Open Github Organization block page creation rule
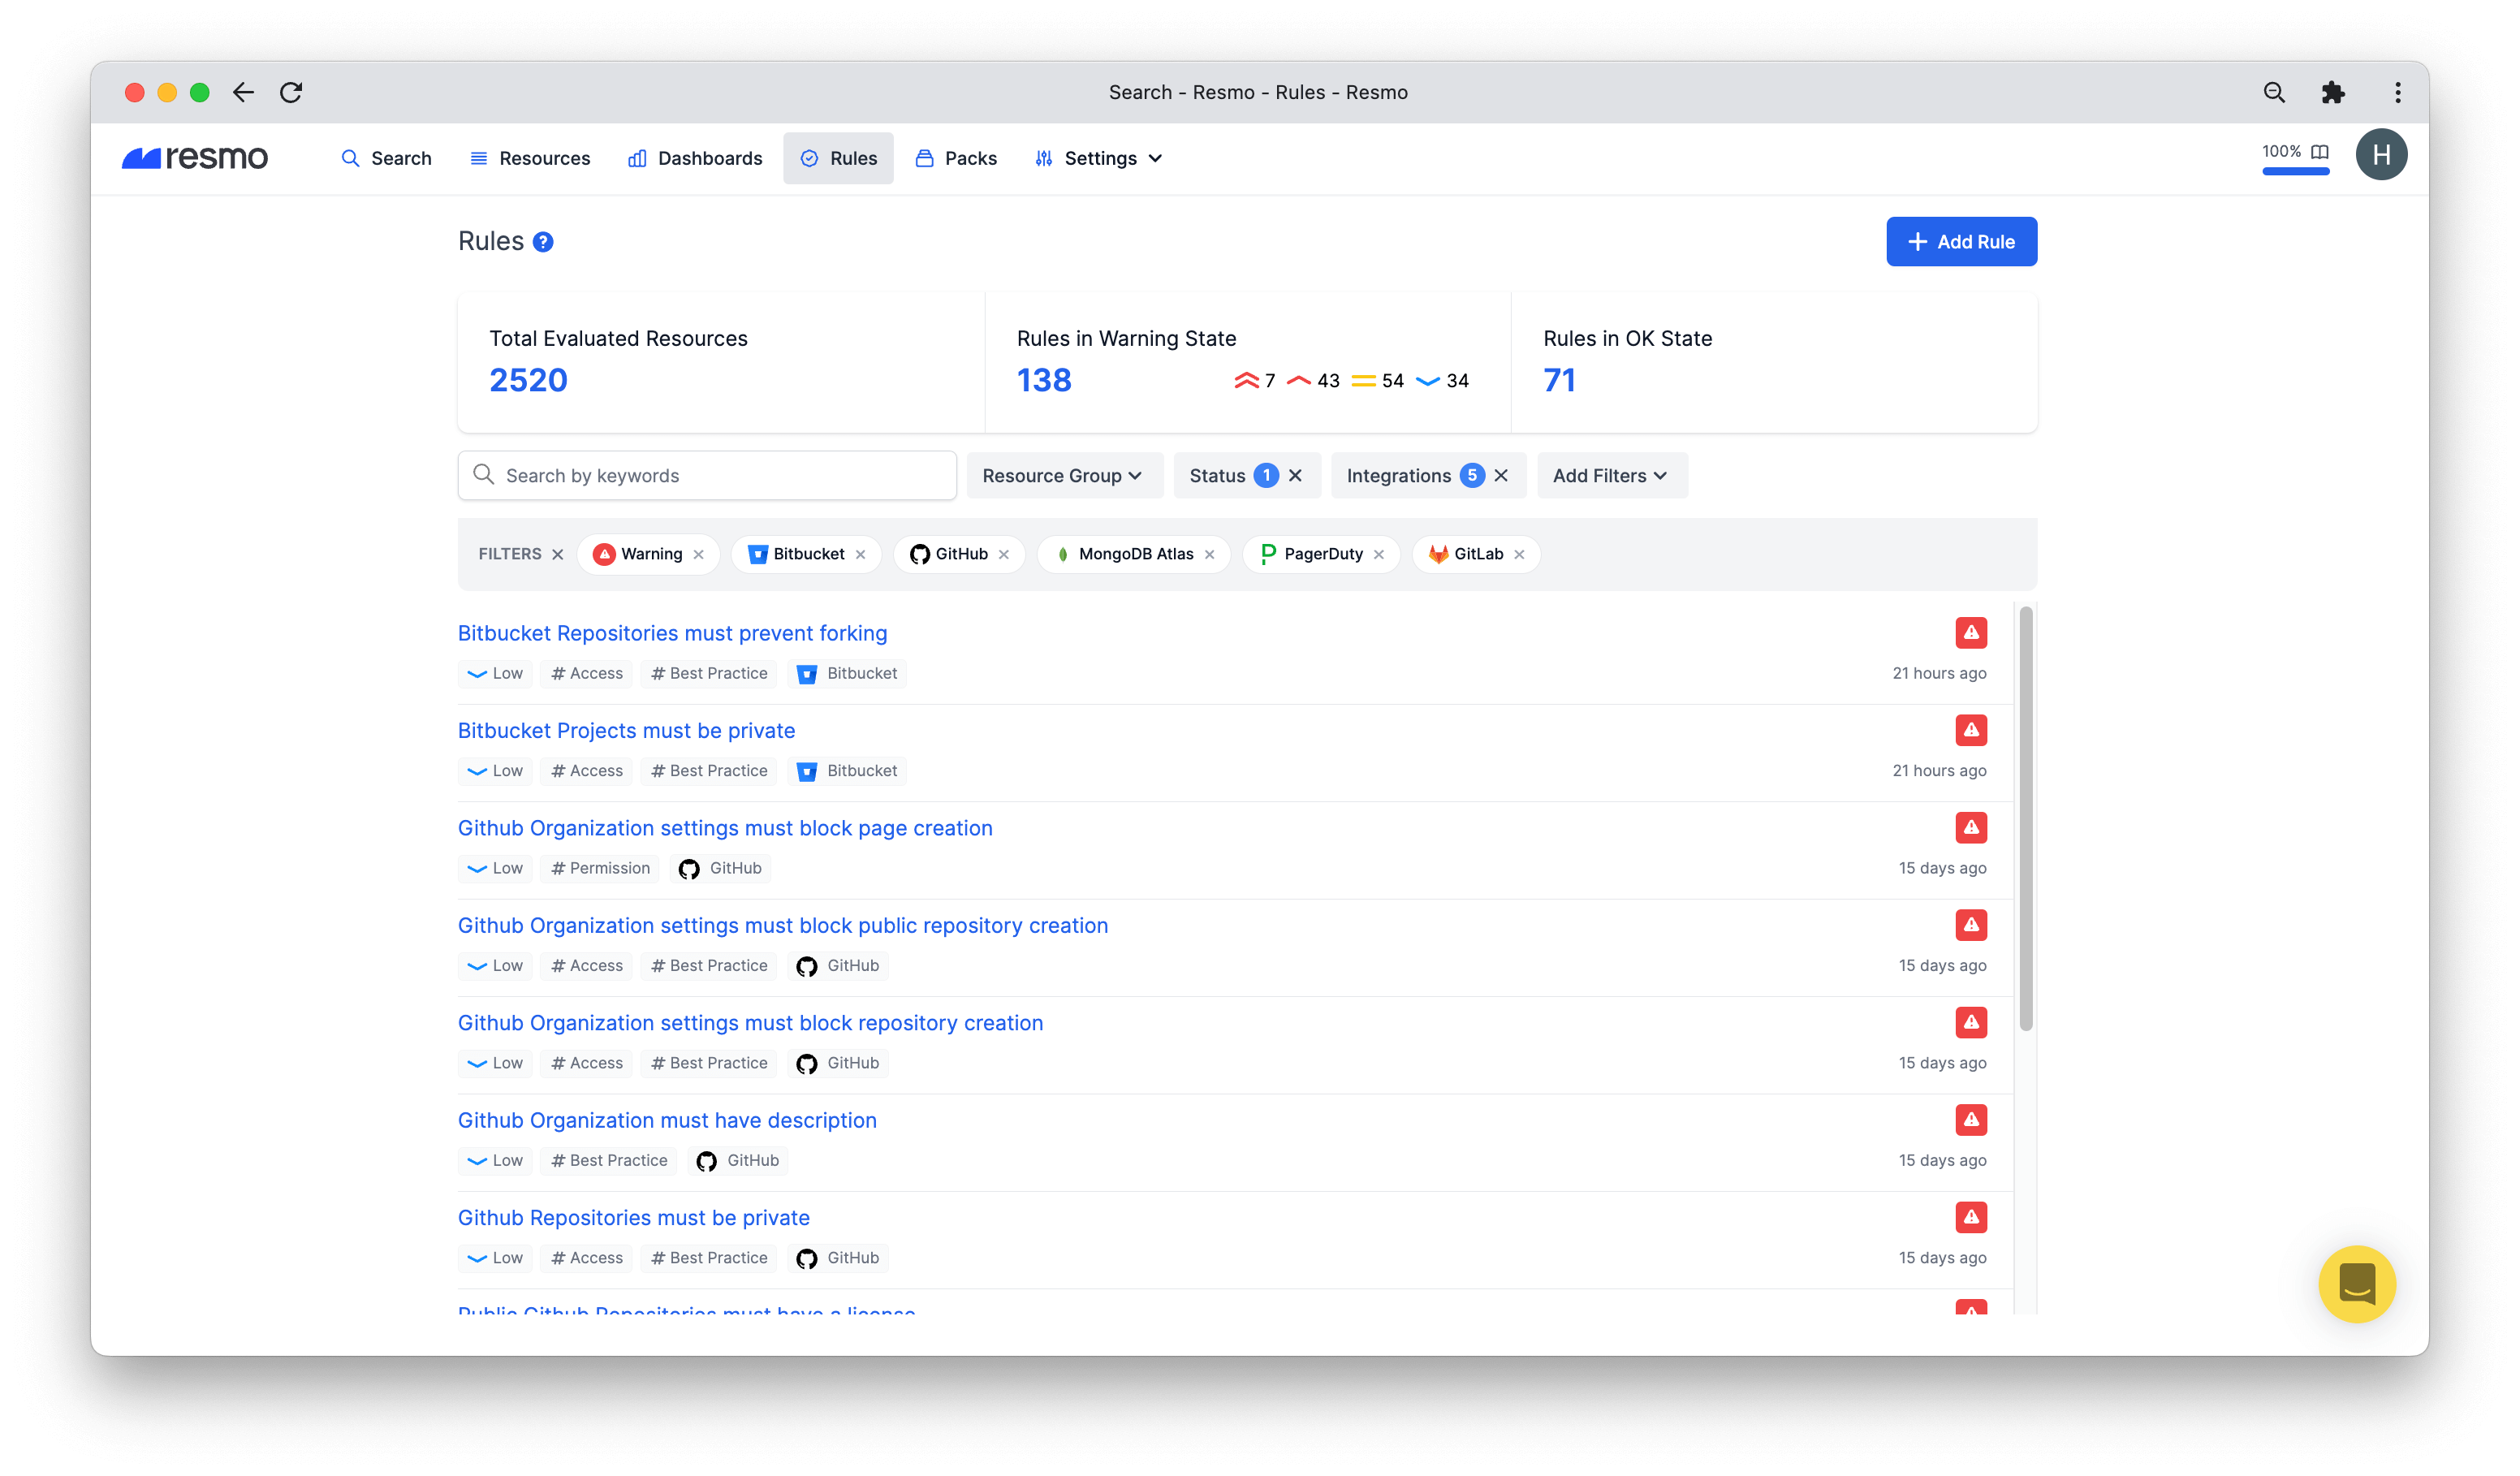Viewport: 2520px width, 1476px height. pos(725,829)
